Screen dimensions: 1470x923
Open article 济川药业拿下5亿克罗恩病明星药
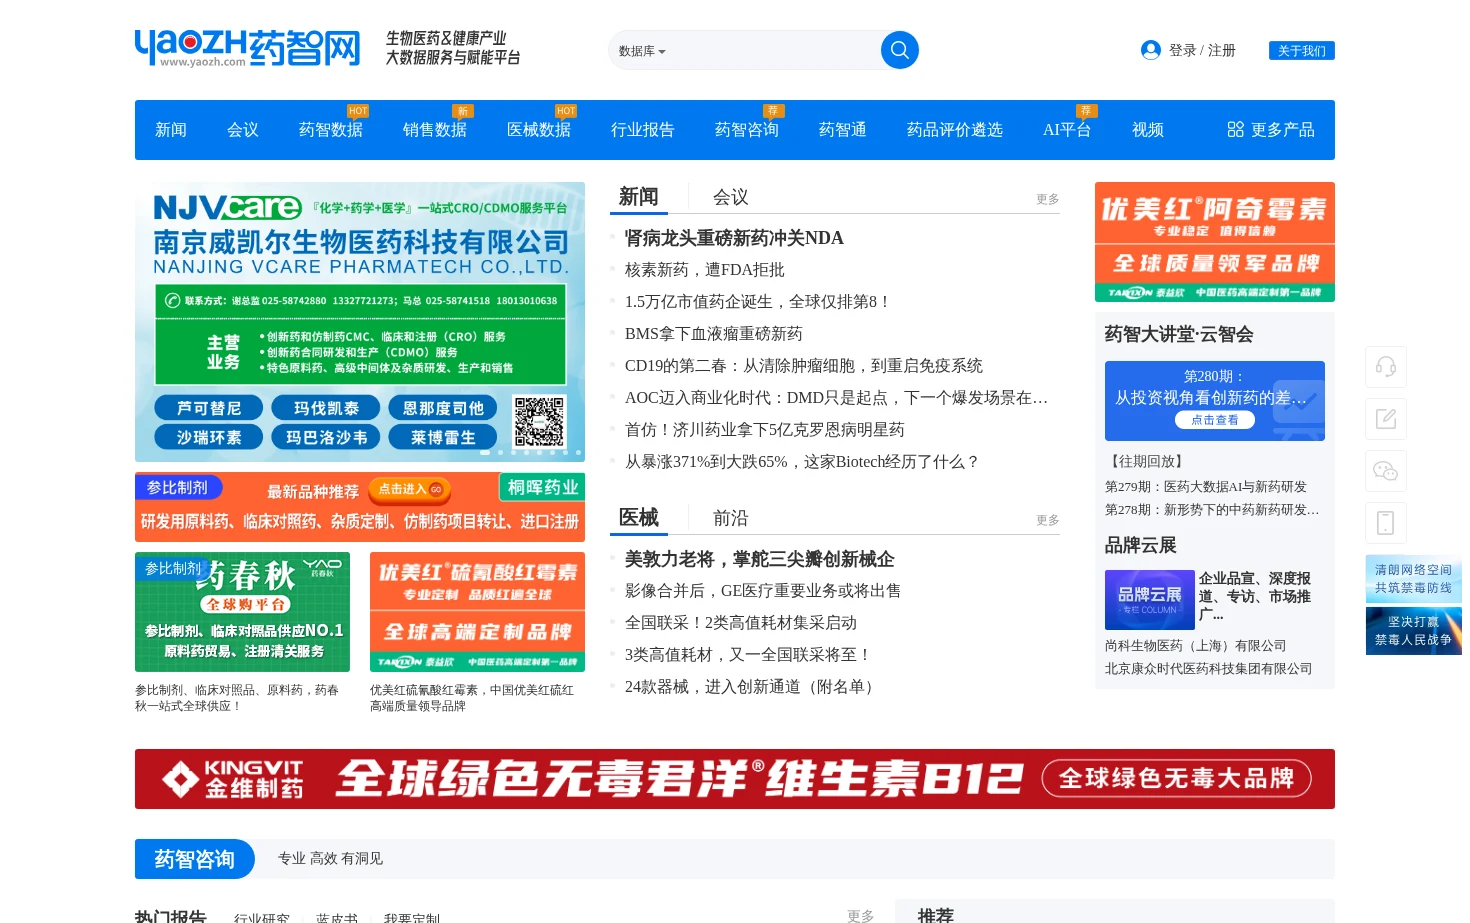click(765, 430)
